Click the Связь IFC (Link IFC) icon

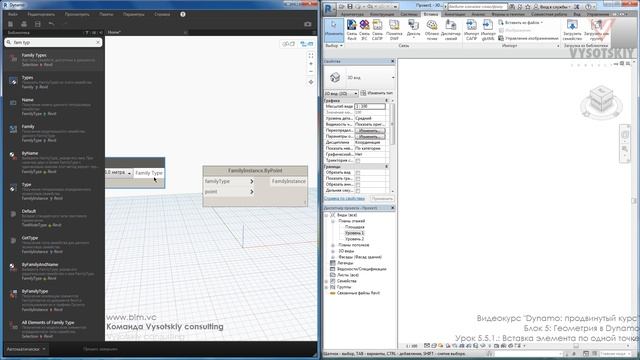tap(364, 30)
